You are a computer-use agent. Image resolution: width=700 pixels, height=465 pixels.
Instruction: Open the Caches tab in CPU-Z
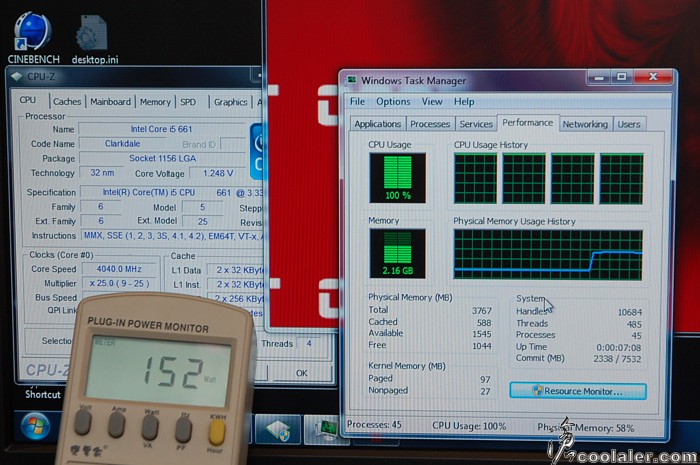(67, 102)
